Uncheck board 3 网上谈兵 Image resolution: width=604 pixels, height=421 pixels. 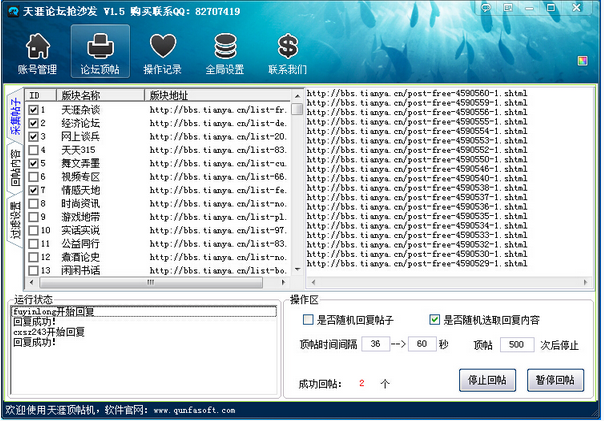[x=34, y=137]
